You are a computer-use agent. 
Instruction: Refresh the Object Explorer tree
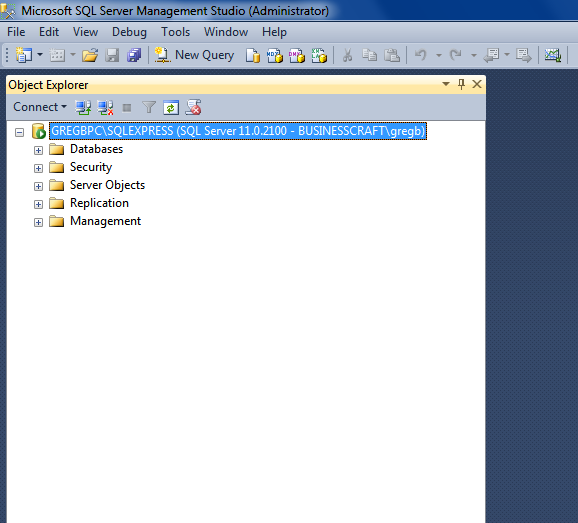(x=171, y=107)
